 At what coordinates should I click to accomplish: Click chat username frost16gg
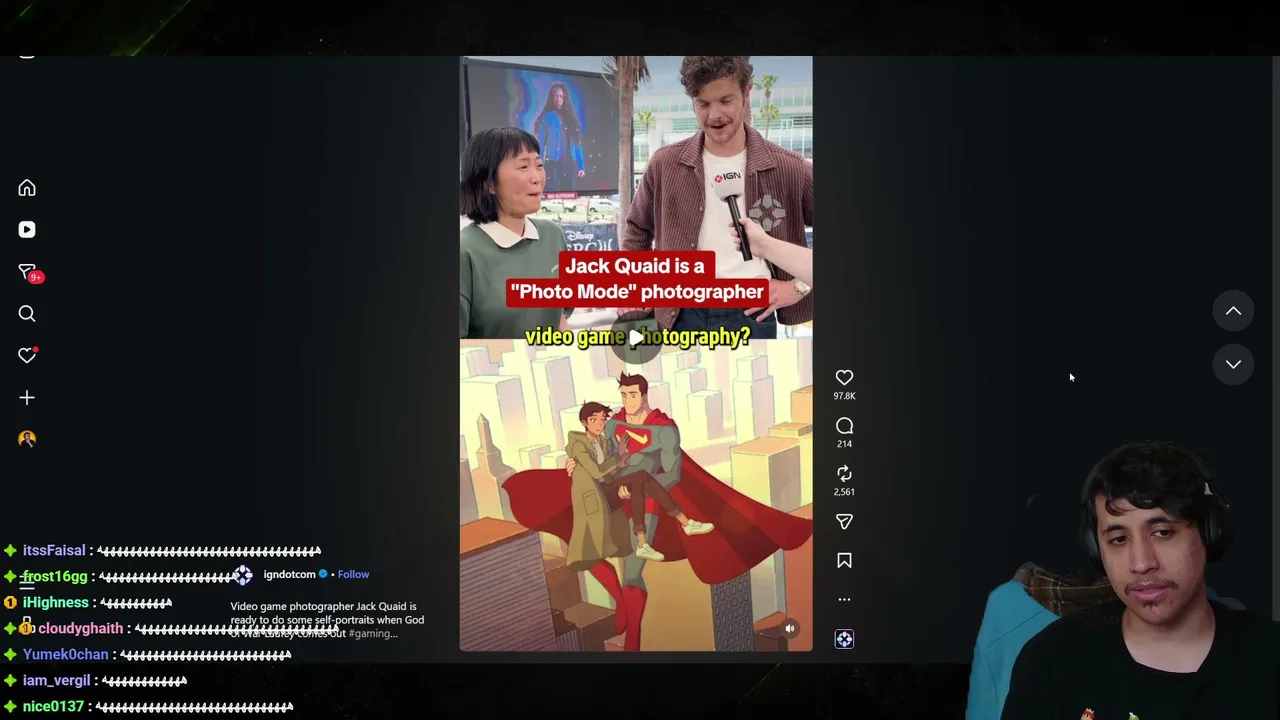coord(55,577)
